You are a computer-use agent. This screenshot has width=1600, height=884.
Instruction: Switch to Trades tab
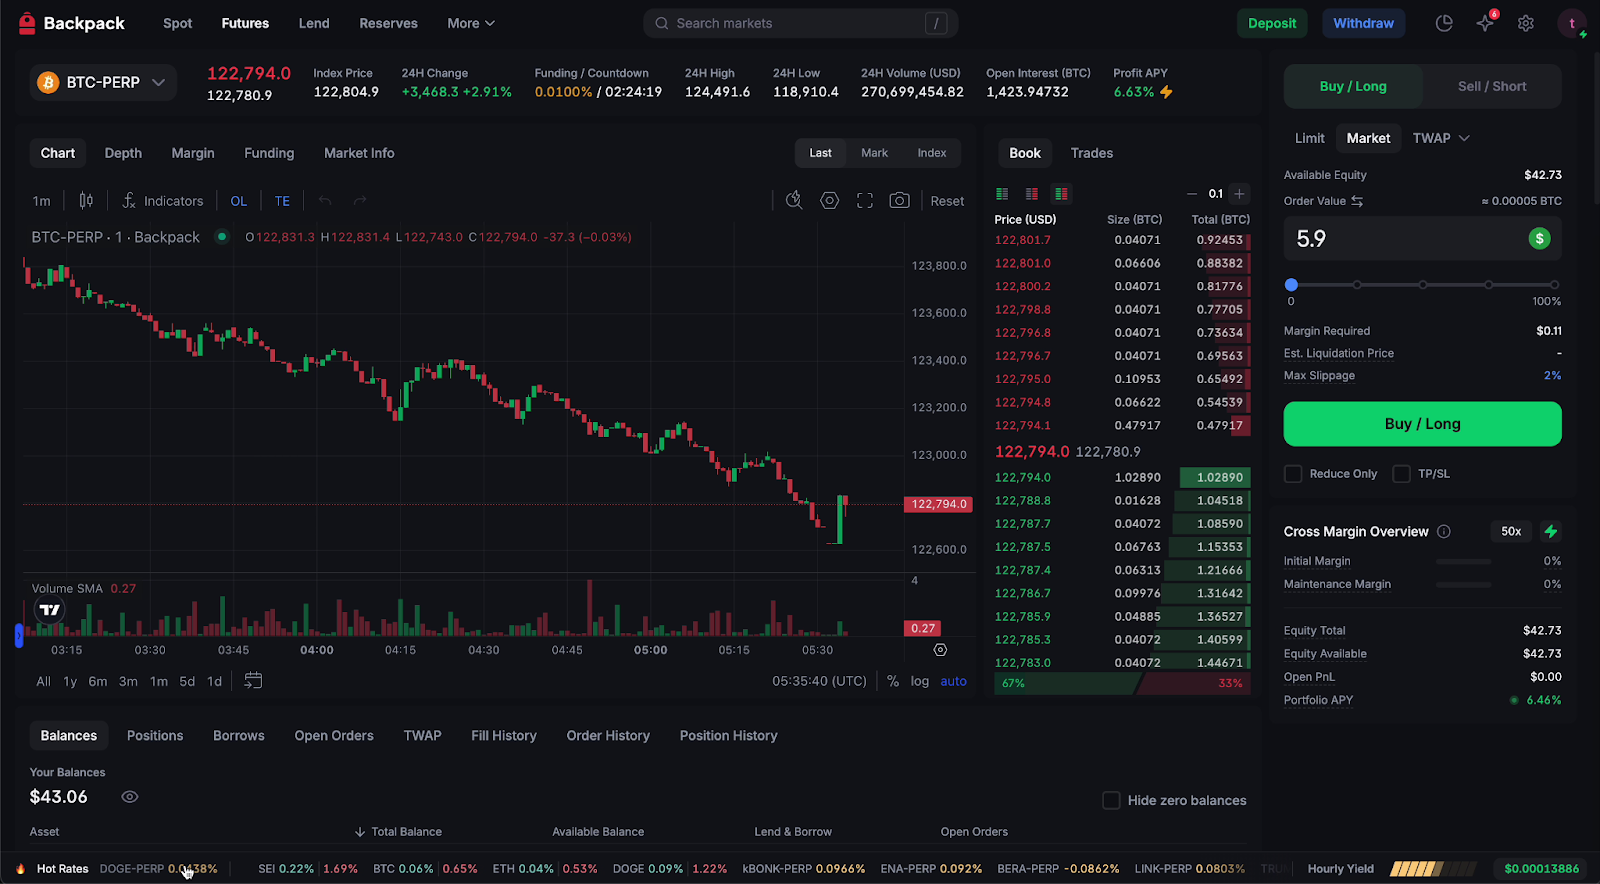(x=1092, y=153)
